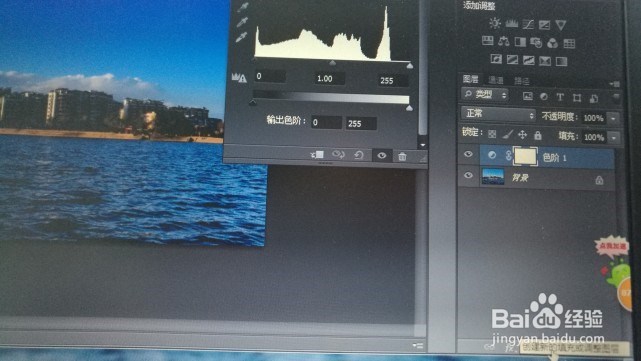641x361 pixels.
Task: Pick the gray point eyedropper in Levels
Action: (243, 21)
